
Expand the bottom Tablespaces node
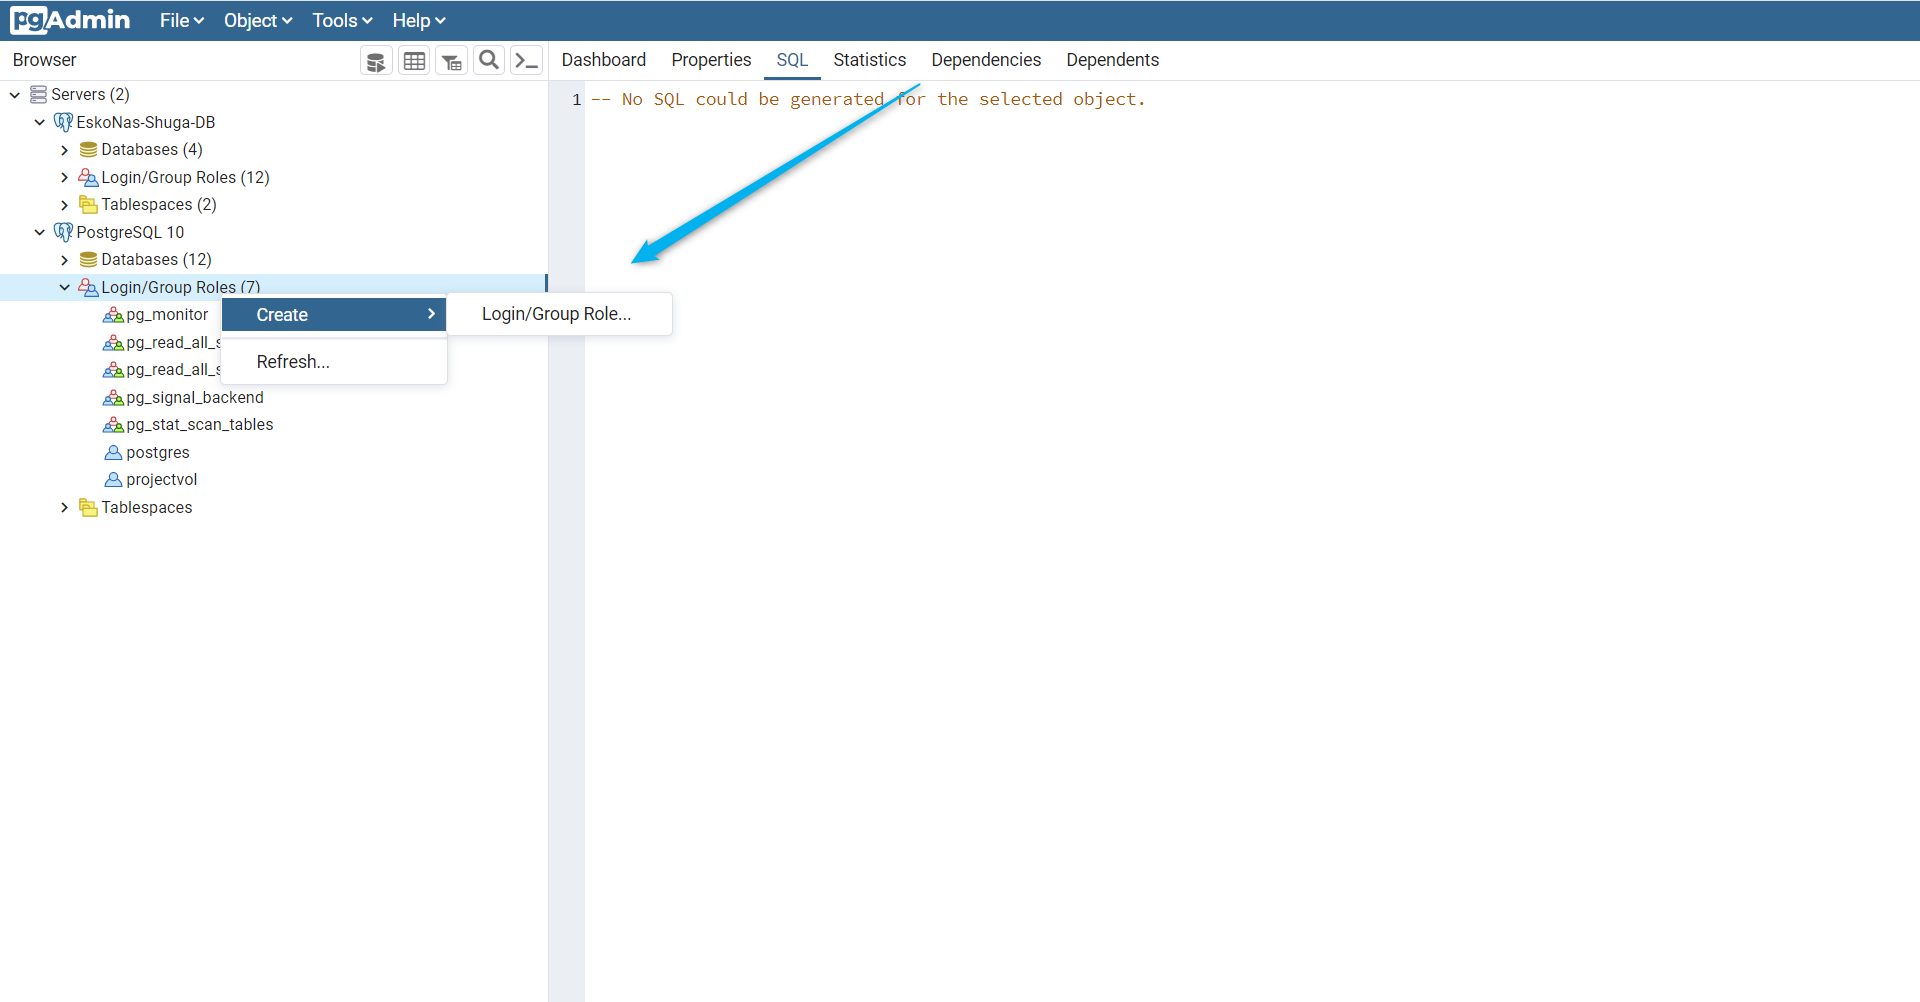pyautogui.click(x=65, y=507)
